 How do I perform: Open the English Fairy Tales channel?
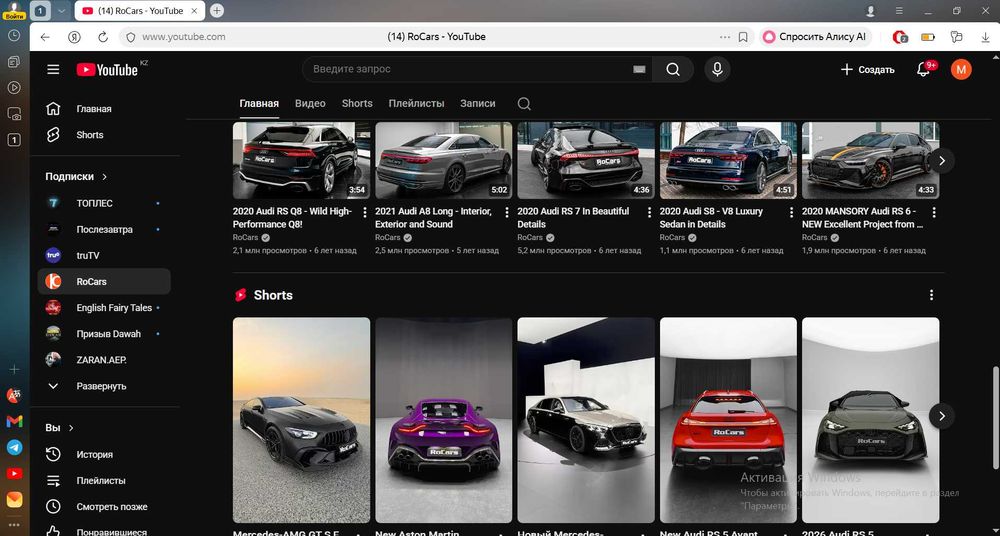pyautogui.click(x=104, y=308)
